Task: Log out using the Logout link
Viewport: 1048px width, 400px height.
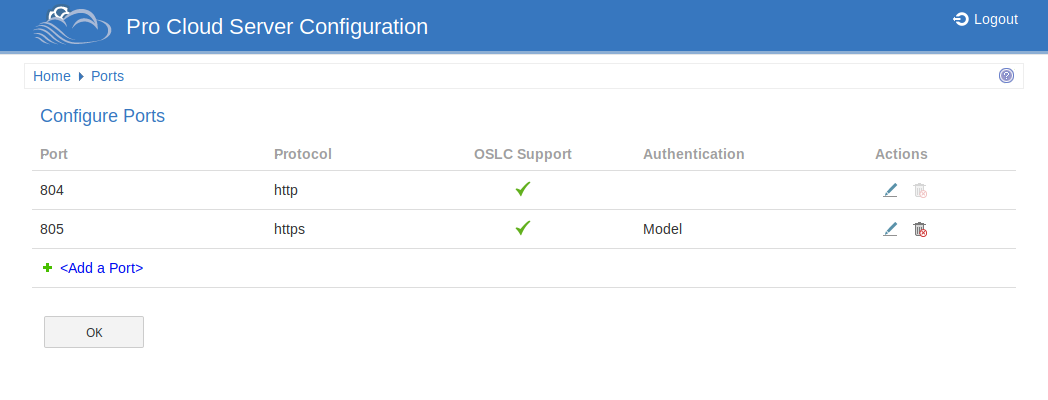Action: click(986, 19)
